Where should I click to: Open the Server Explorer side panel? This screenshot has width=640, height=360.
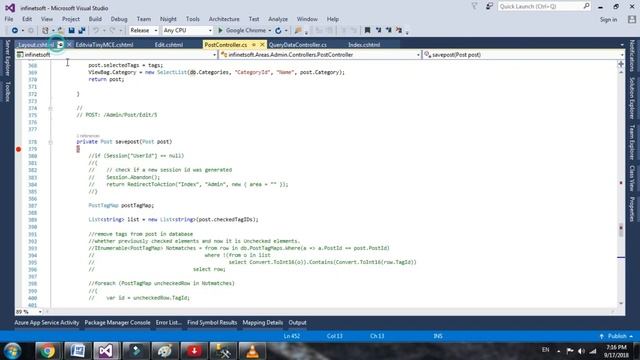pos(7,58)
